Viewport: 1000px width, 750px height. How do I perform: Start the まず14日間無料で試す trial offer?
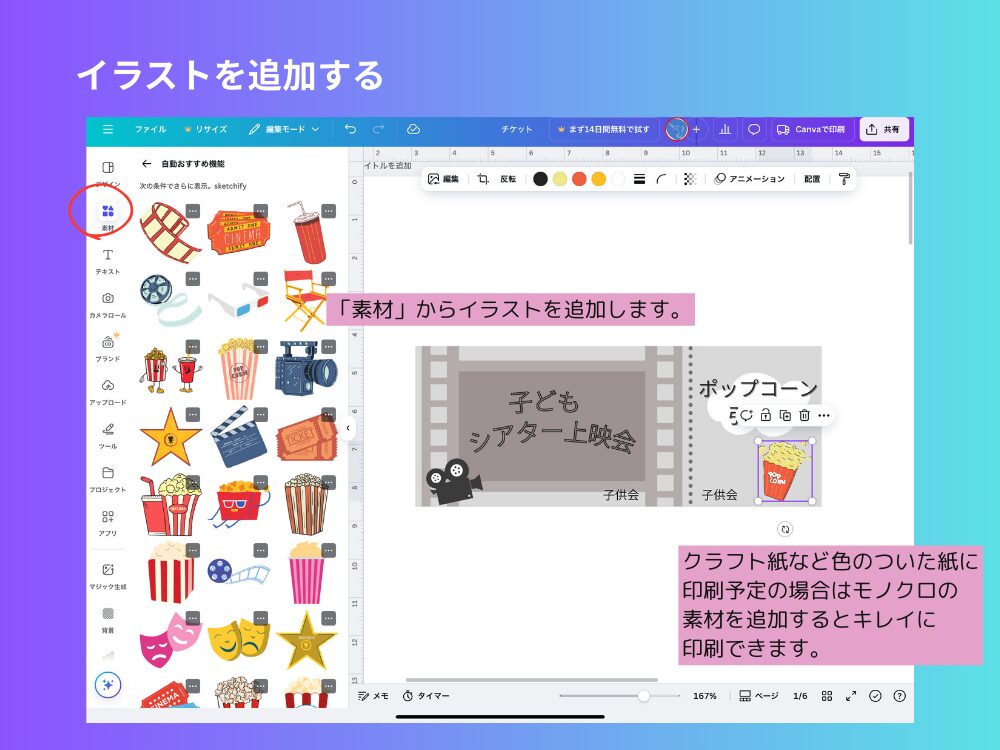[x=606, y=128]
